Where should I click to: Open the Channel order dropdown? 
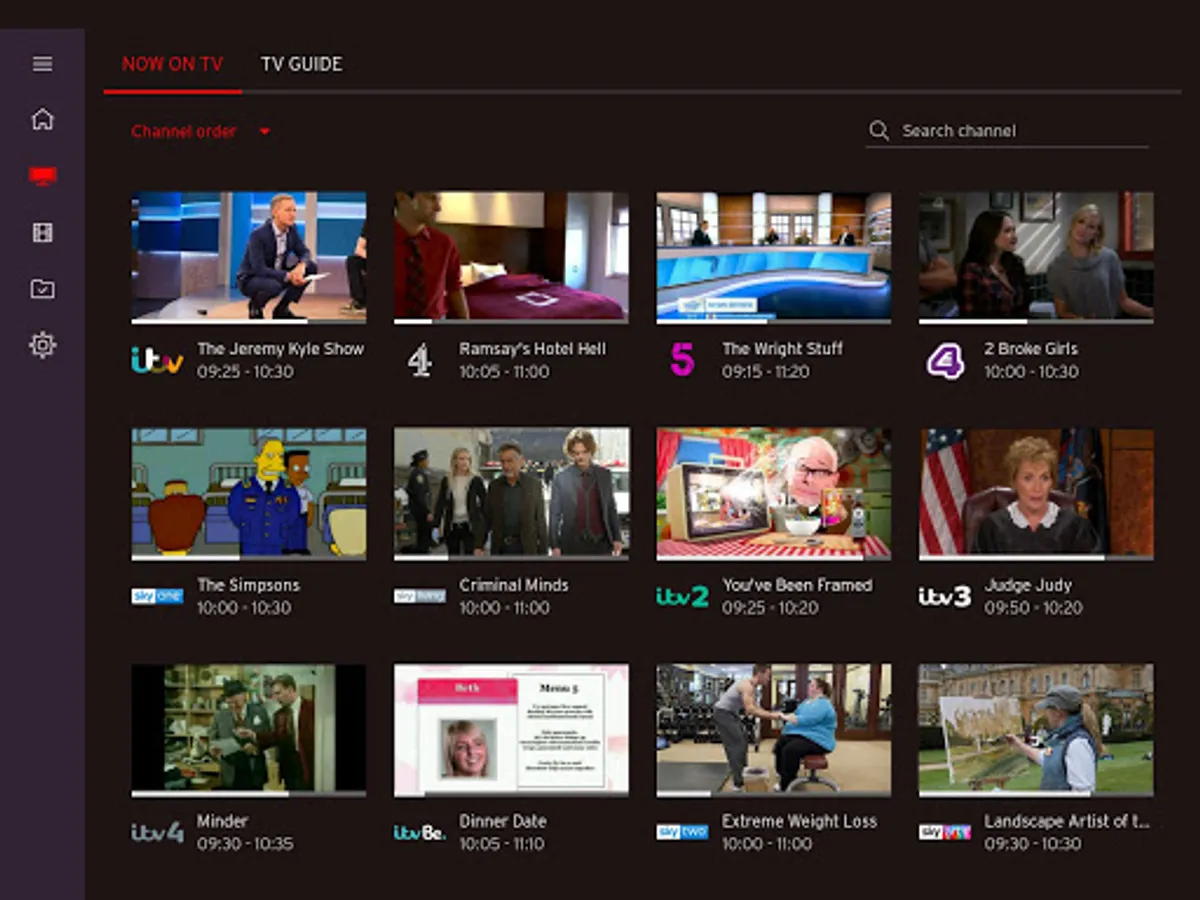pyautogui.click(x=201, y=131)
